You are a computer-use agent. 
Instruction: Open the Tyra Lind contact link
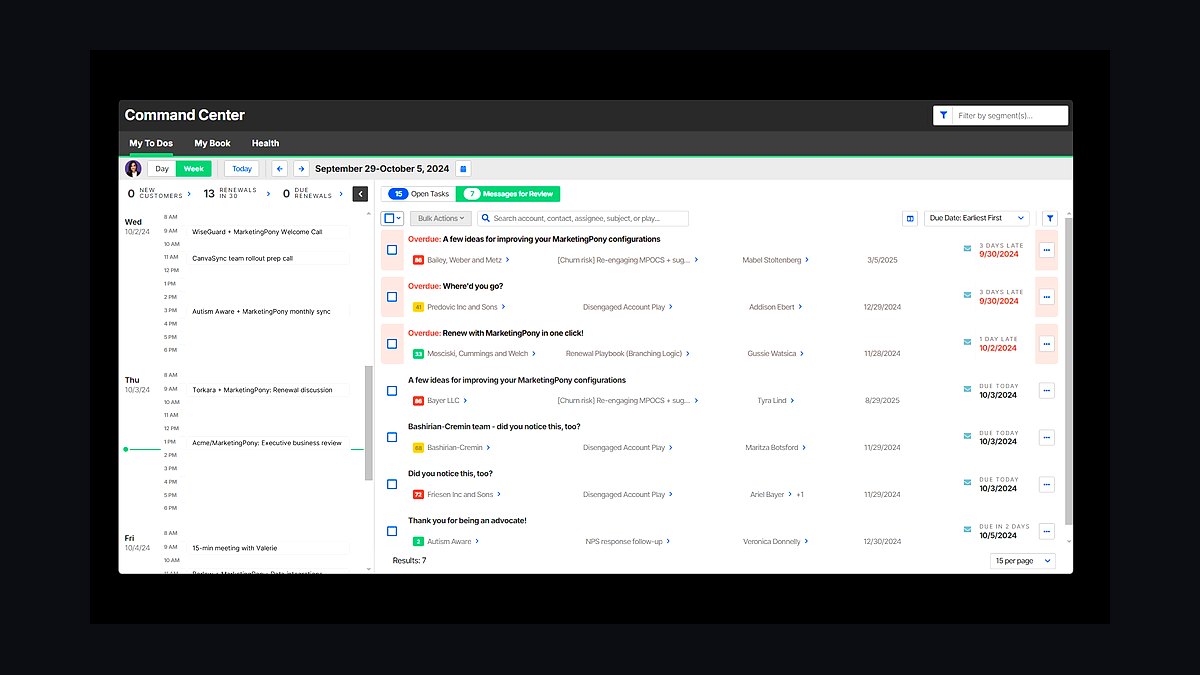[772, 401]
